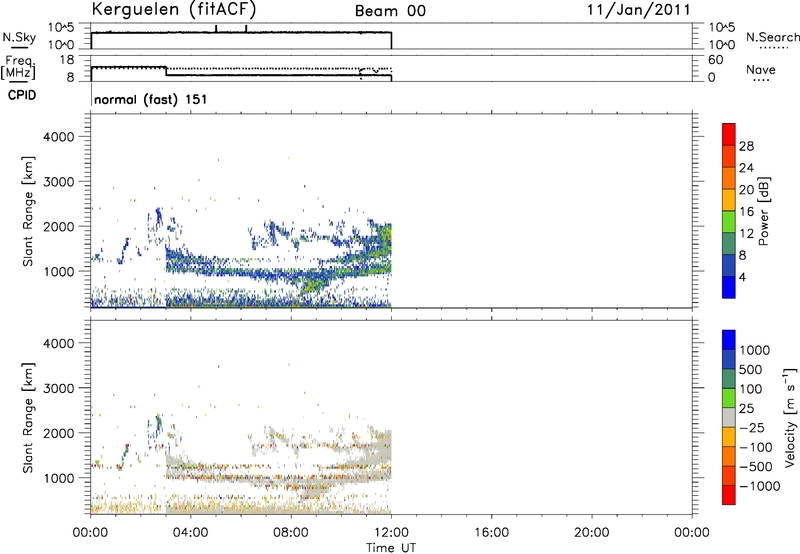Image resolution: width=800 pixels, height=554 pixels.
Task: Click the "24" power colorbar label
Action: click(x=746, y=168)
